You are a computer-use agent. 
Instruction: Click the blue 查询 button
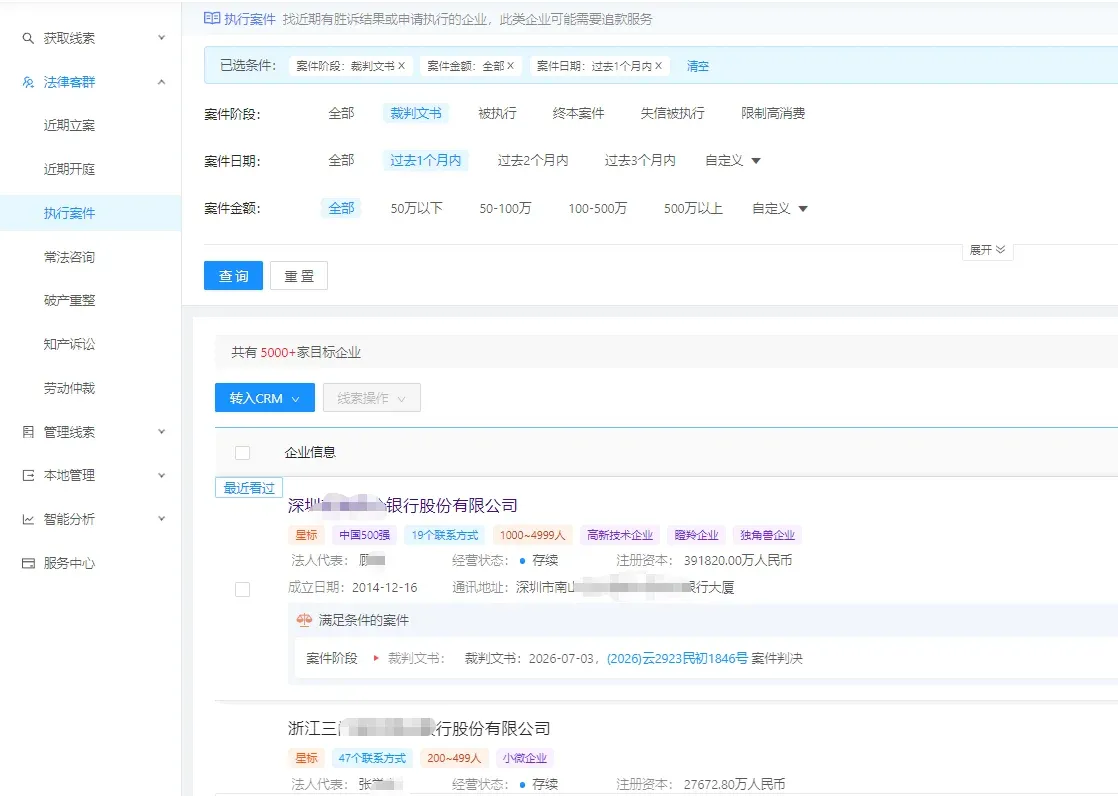(x=233, y=275)
